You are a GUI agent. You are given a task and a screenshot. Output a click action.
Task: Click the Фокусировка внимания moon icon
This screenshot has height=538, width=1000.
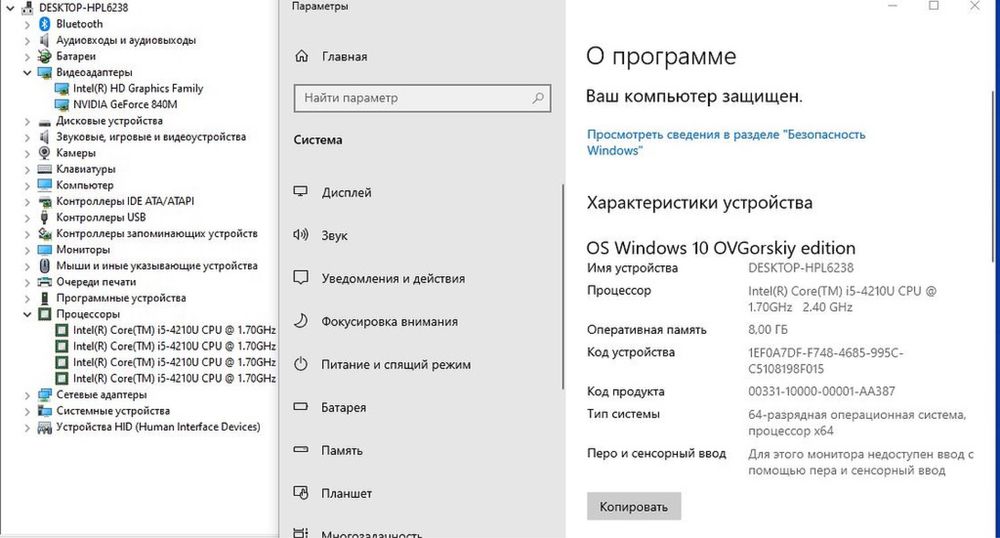(x=300, y=321)
